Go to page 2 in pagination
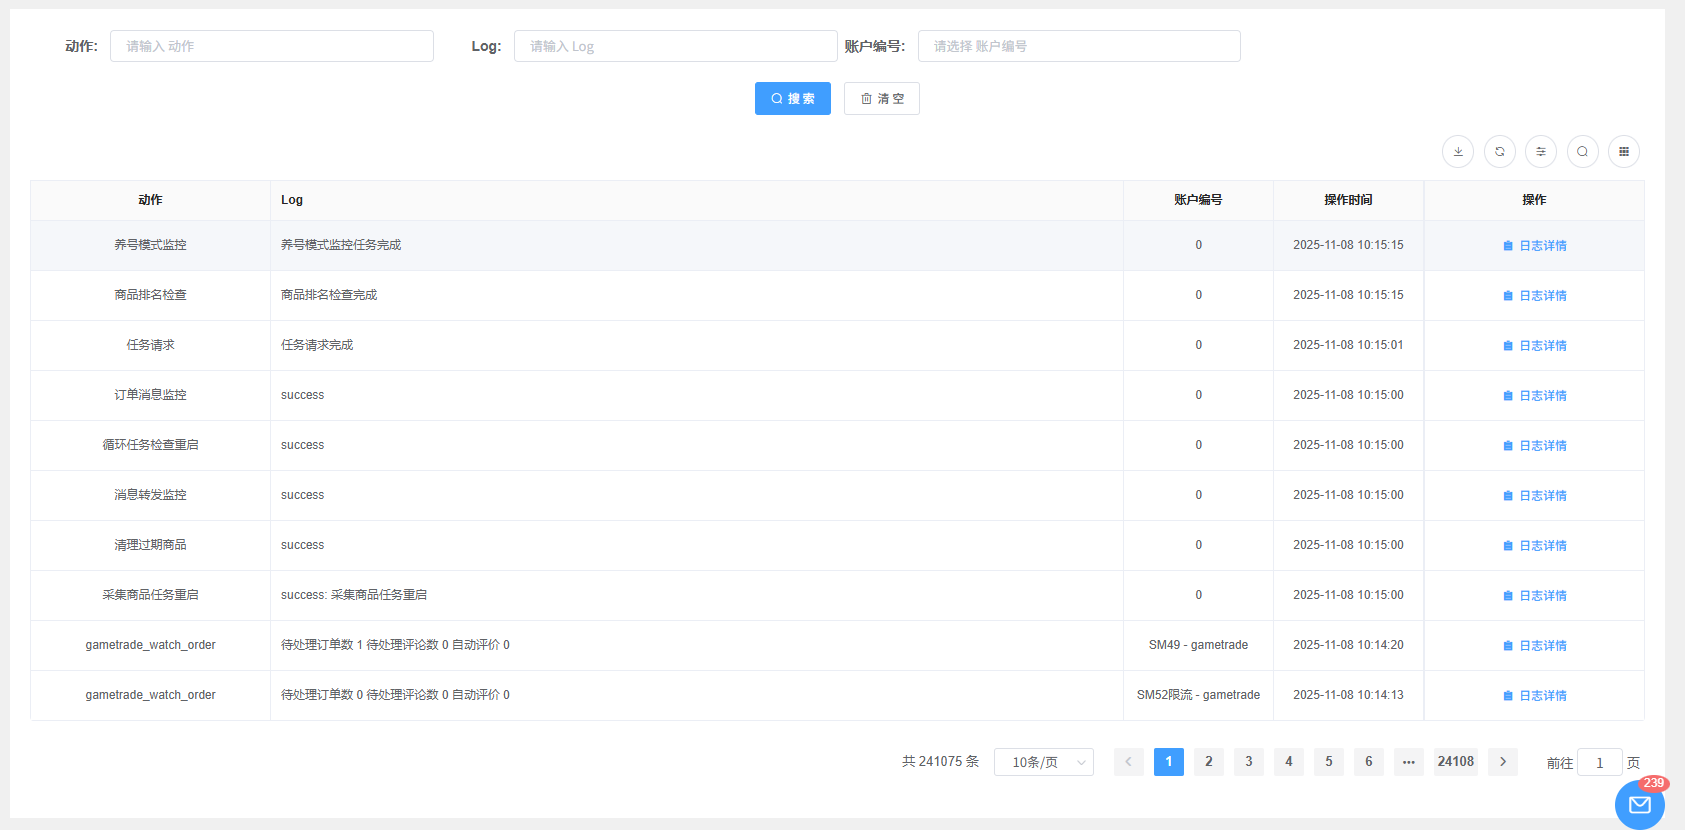The width and height of the screenshot is (1685, 830). click(1208, 762)
